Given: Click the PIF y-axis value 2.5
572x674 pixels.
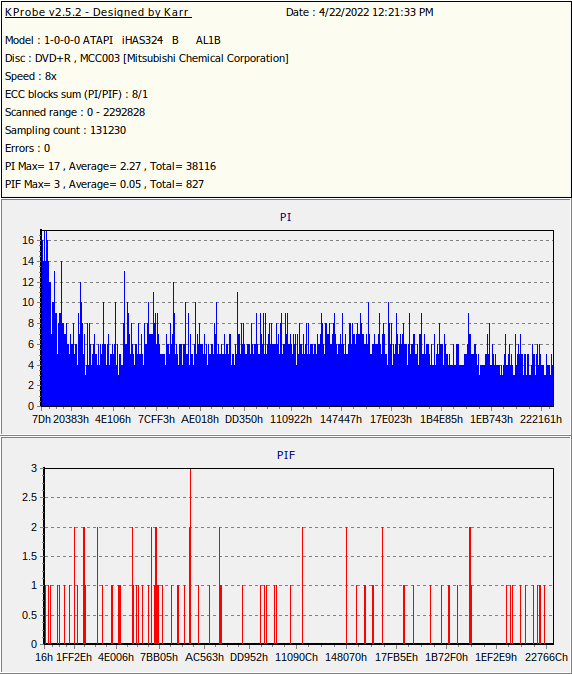Looking at the screenshot, I should (x=30, y=497).
